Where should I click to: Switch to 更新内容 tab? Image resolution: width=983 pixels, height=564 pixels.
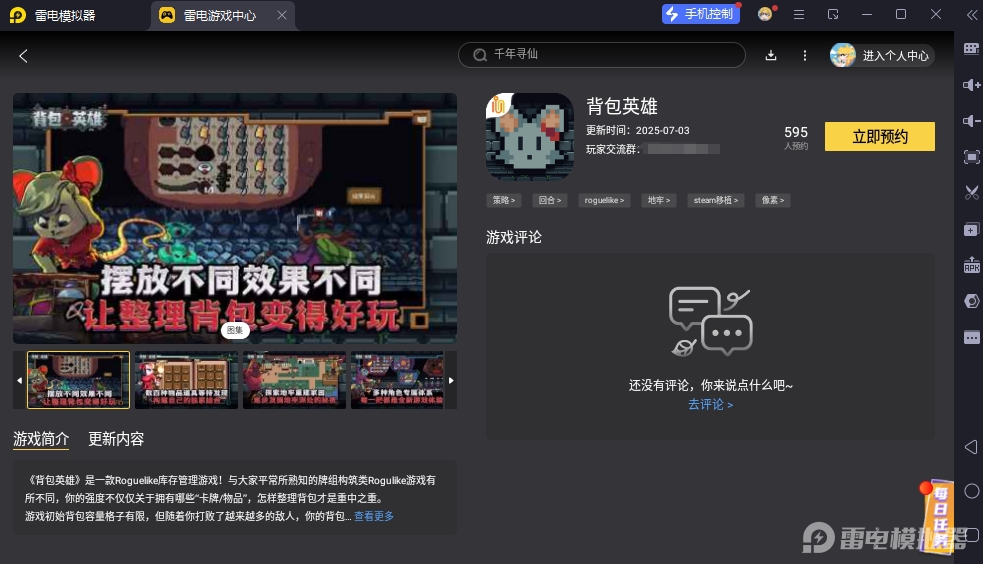coord(116,439)
